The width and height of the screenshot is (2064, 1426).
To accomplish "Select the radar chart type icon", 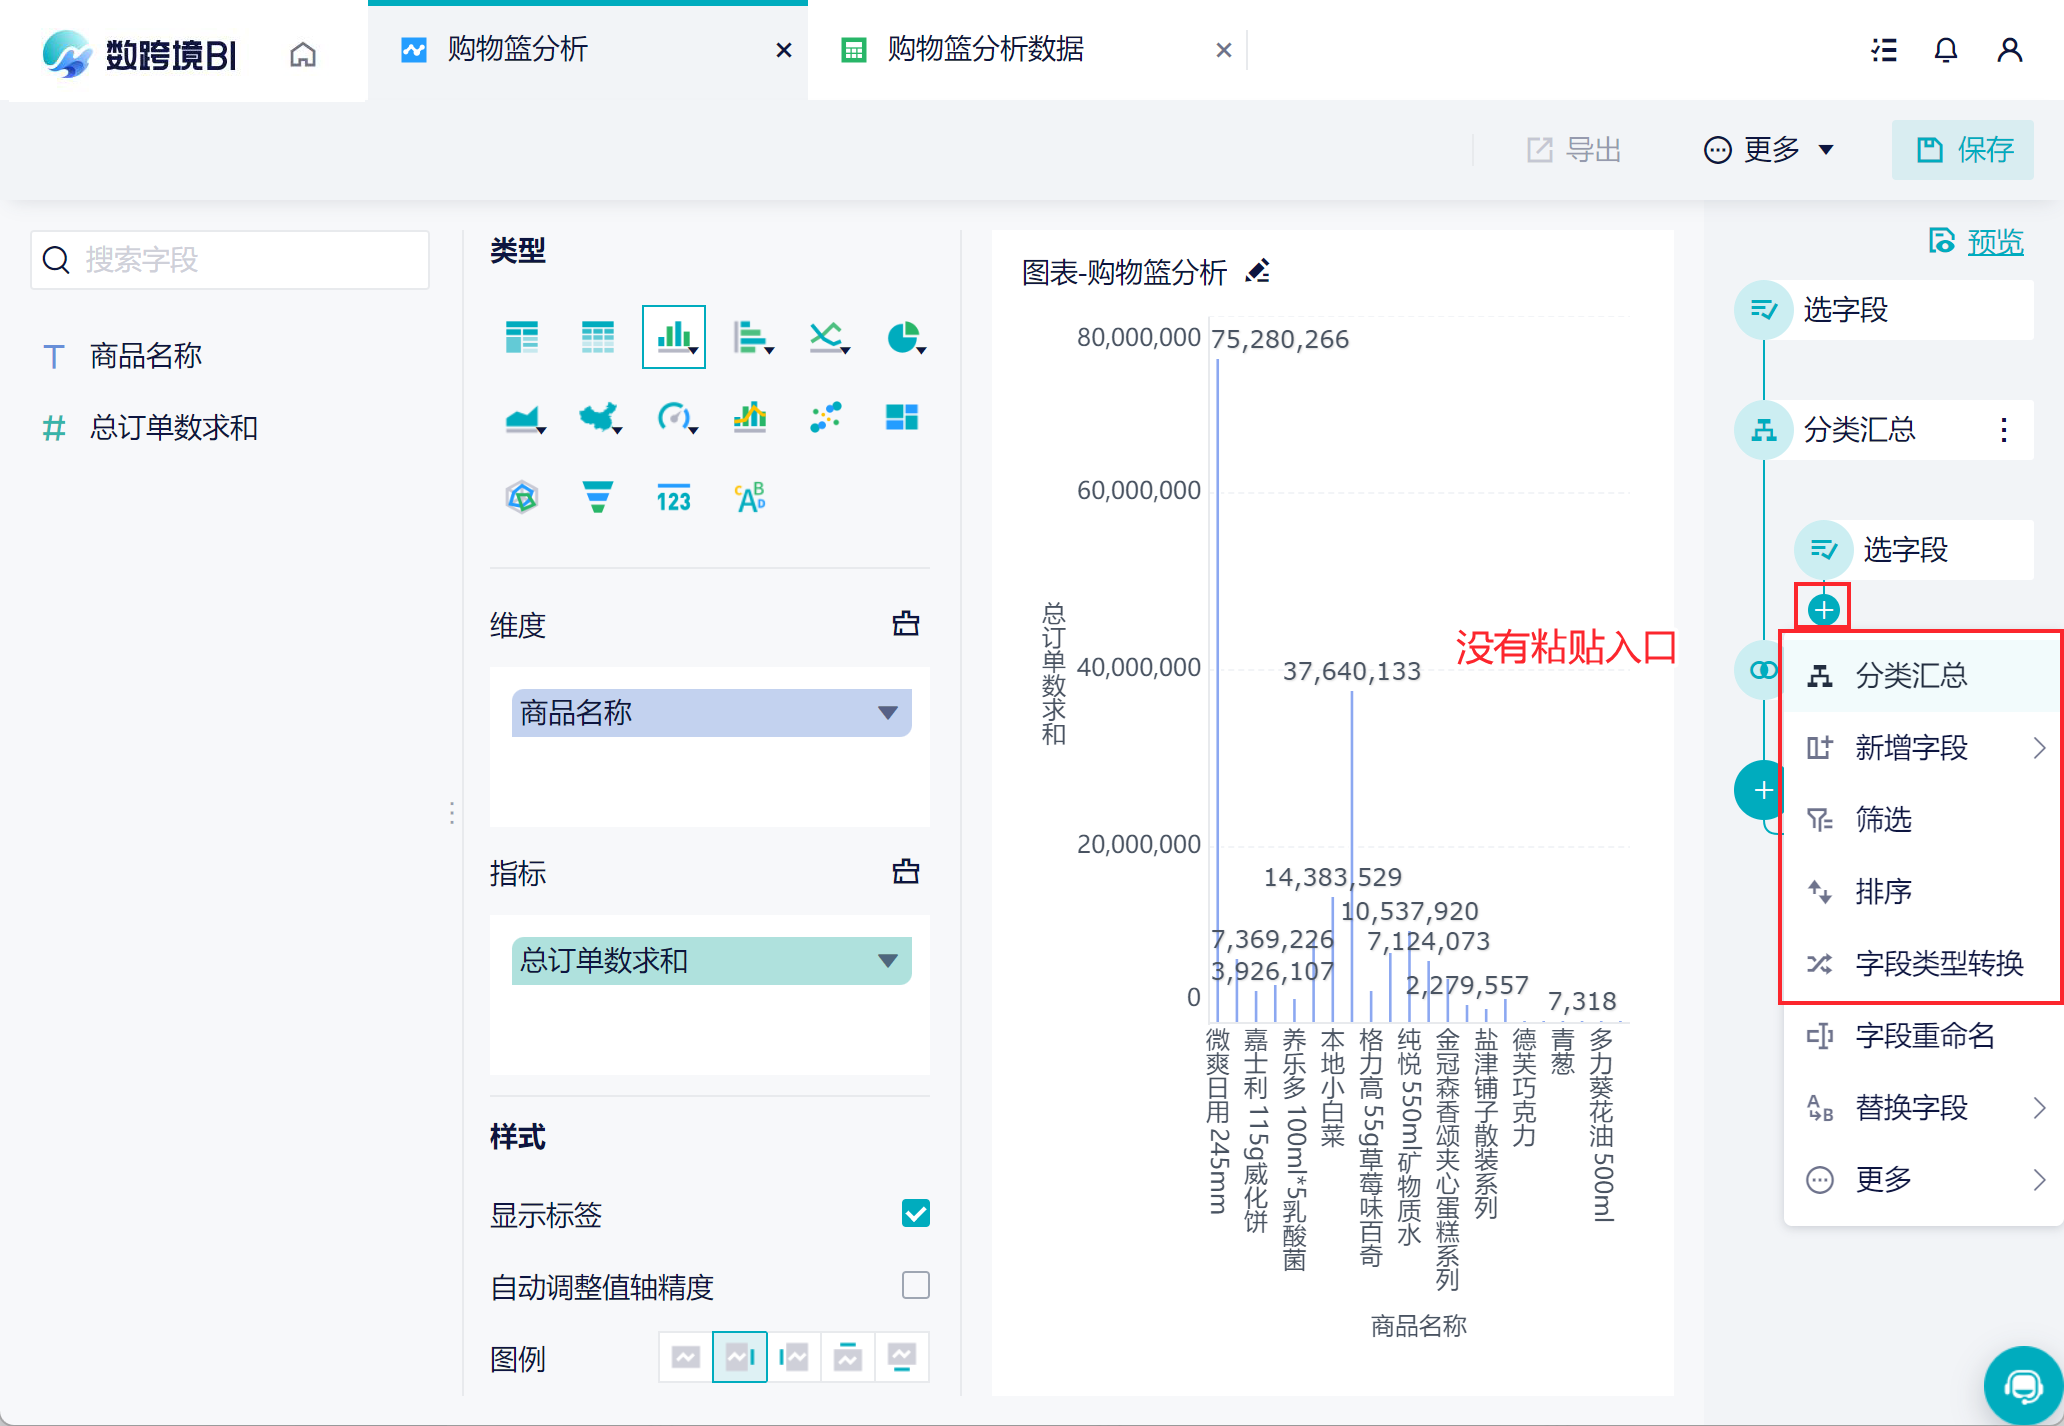I will pos(522,497).
